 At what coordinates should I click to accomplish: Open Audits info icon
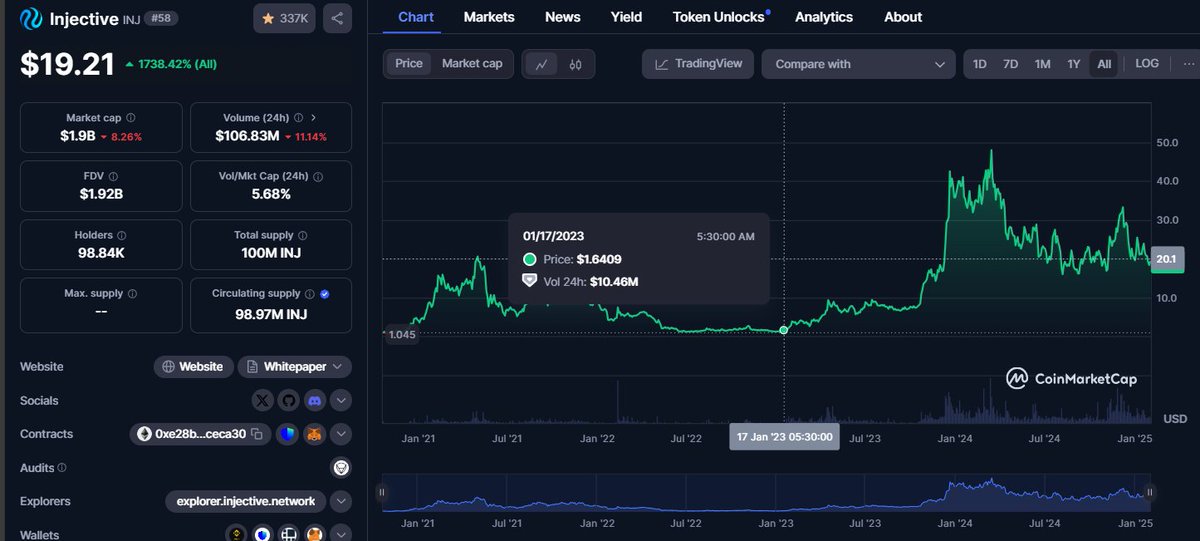click(x=62, y=468)
